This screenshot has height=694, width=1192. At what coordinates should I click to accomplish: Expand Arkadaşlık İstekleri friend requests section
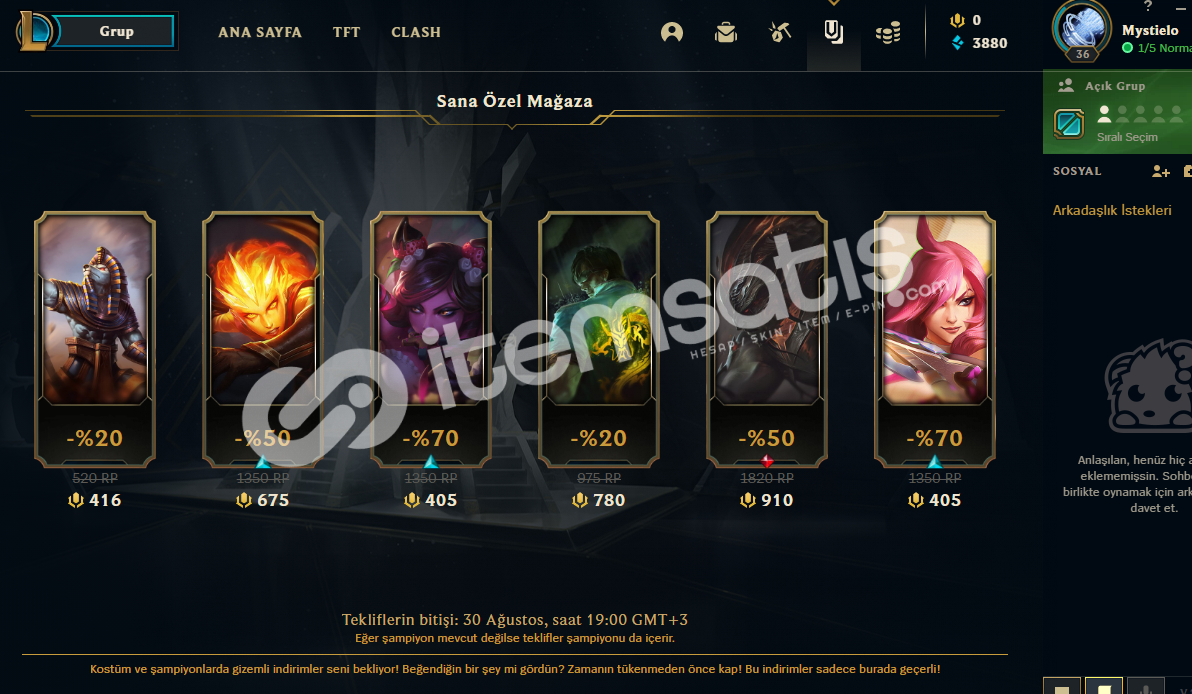coord(1111,211)
